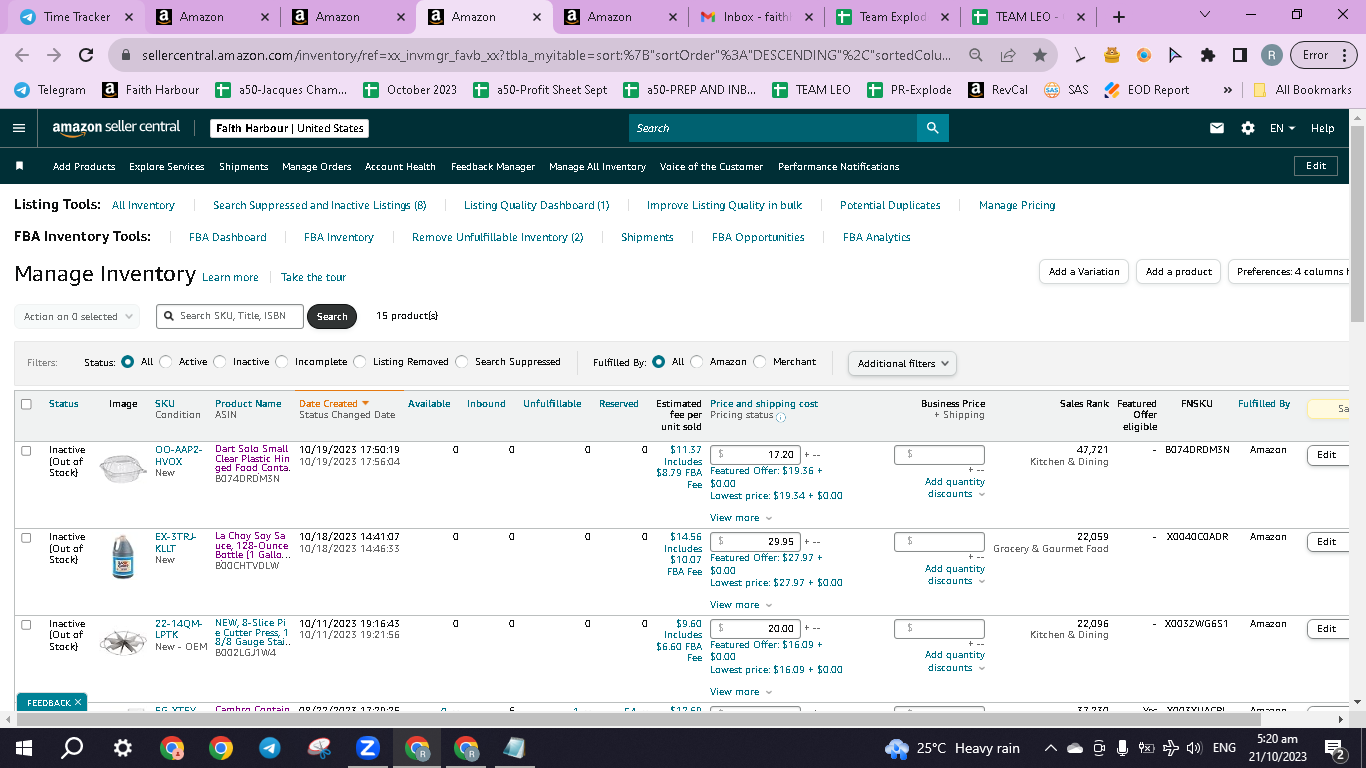Click the Amazon Seller Central logo
This screenshot has height=768, width=1366.
[116, 128]
